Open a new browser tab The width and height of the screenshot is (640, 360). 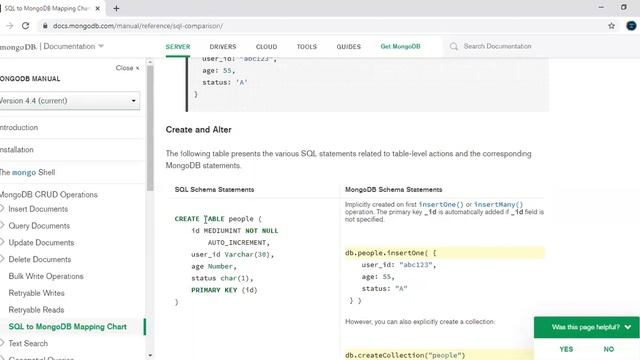point(116,8)
